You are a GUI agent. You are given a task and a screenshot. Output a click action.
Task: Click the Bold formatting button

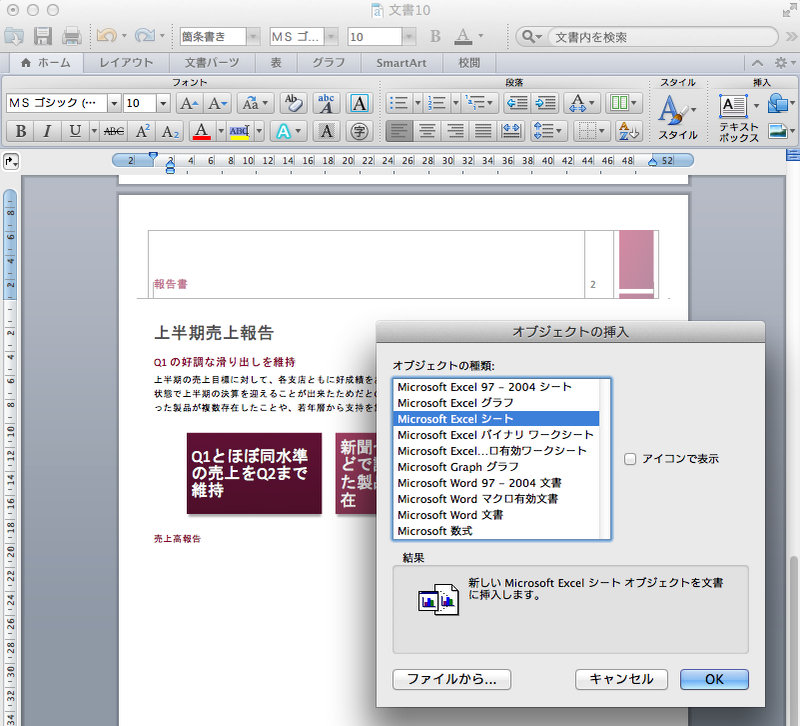20,131
